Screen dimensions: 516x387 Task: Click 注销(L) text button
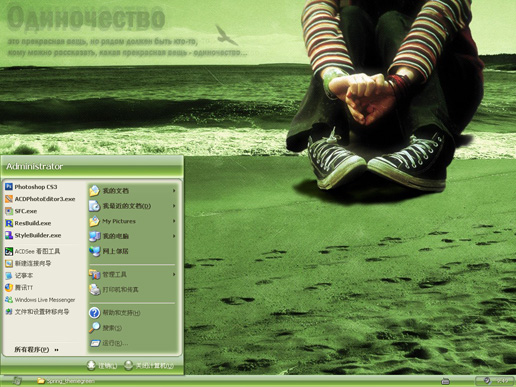pyautogui.click(x=108, y=366)
